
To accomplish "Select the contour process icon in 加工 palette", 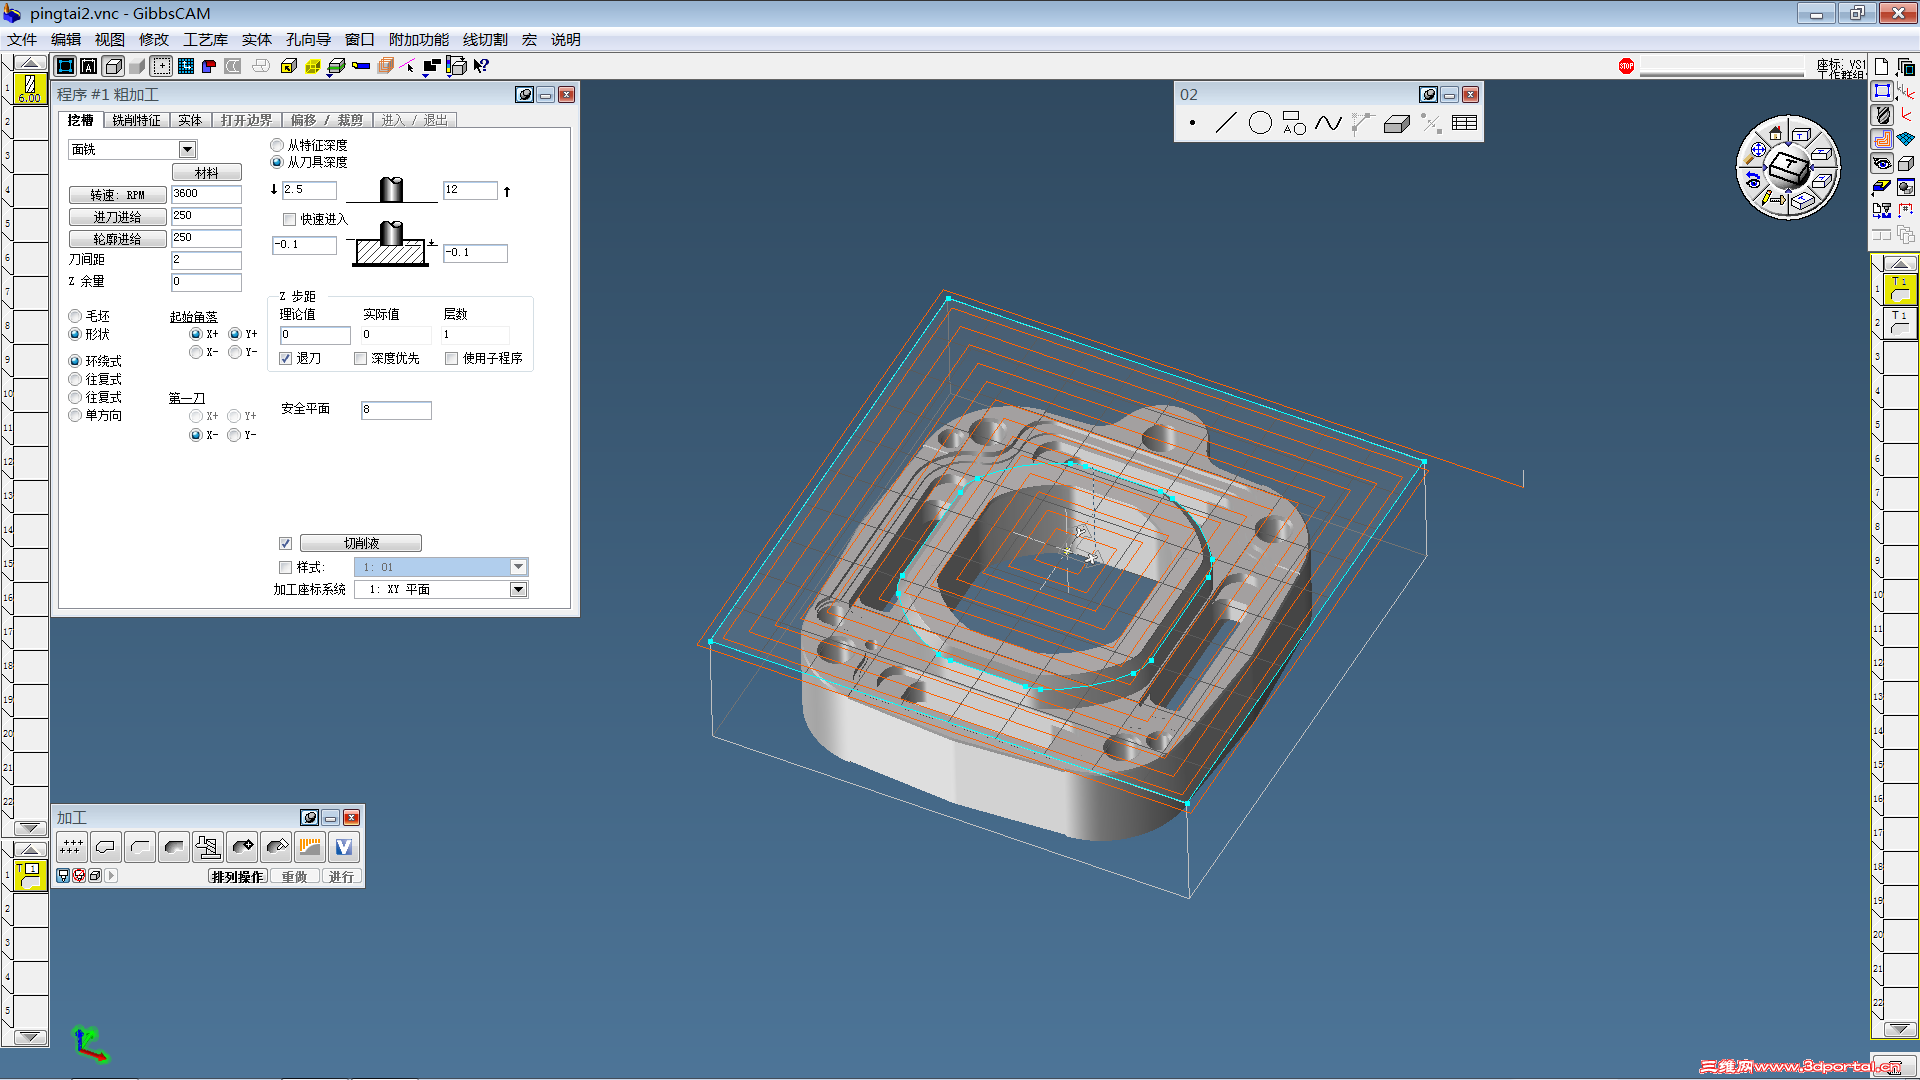I will tap(106, 847).
